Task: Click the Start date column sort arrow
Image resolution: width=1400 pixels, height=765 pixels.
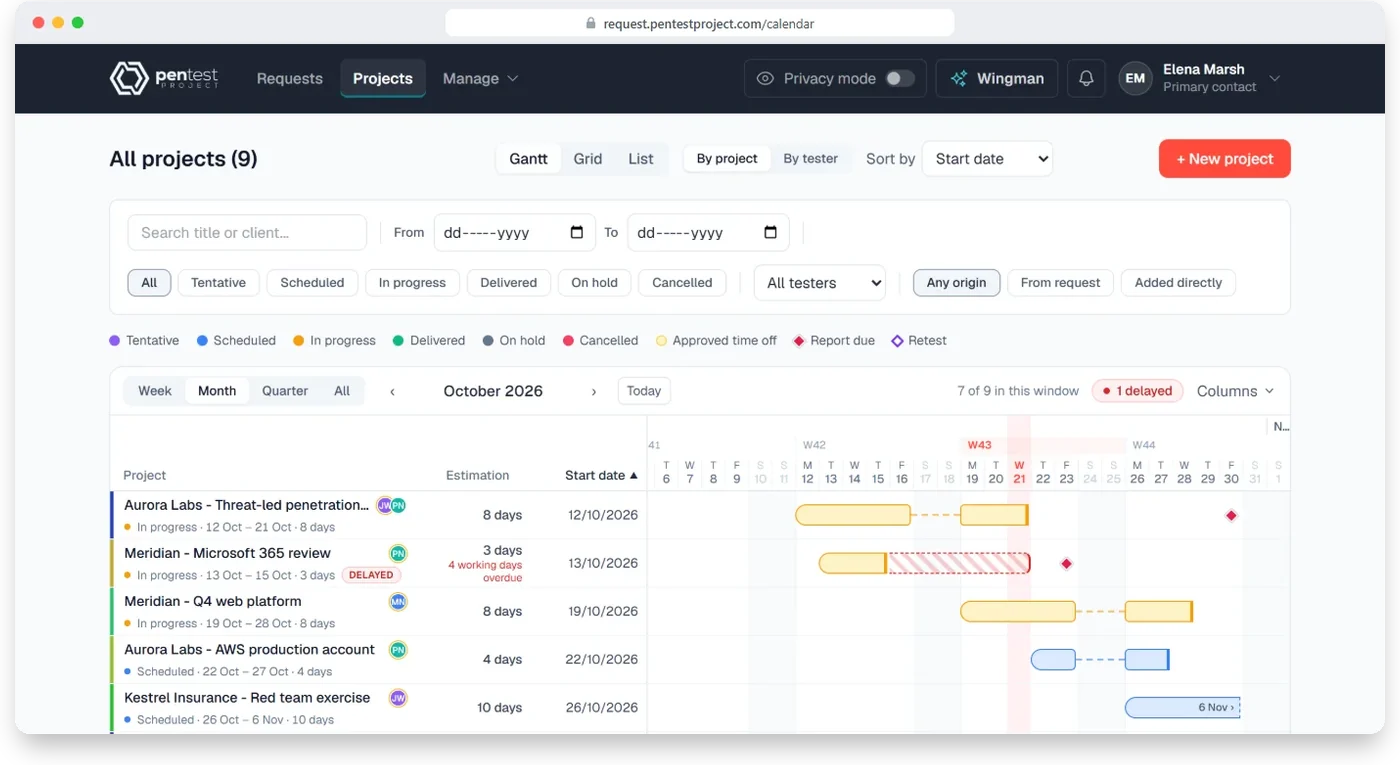Action: click(x=633, y=476)
